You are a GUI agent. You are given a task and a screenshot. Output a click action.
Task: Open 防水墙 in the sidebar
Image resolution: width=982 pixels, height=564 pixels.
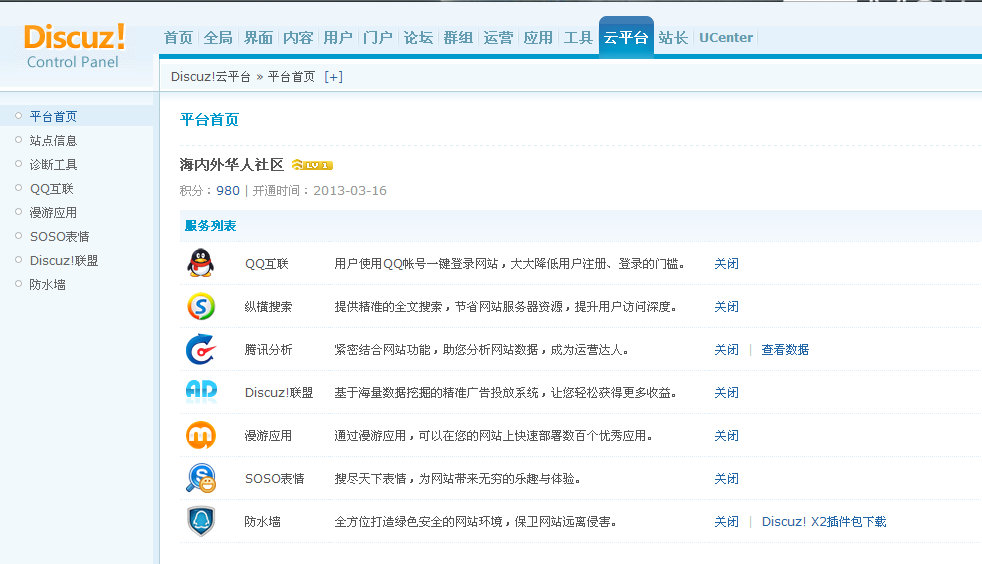coord(48,284)
